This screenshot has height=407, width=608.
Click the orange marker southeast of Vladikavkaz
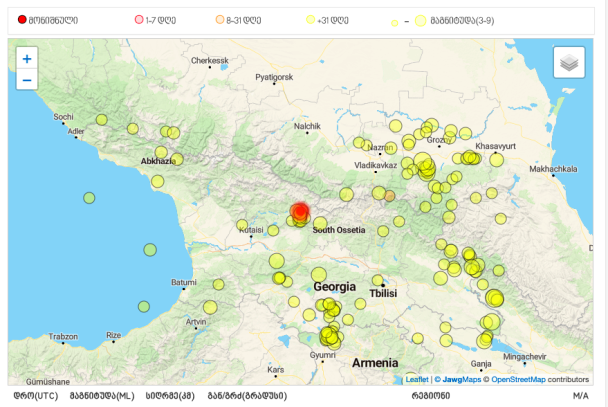click(390, 196)
